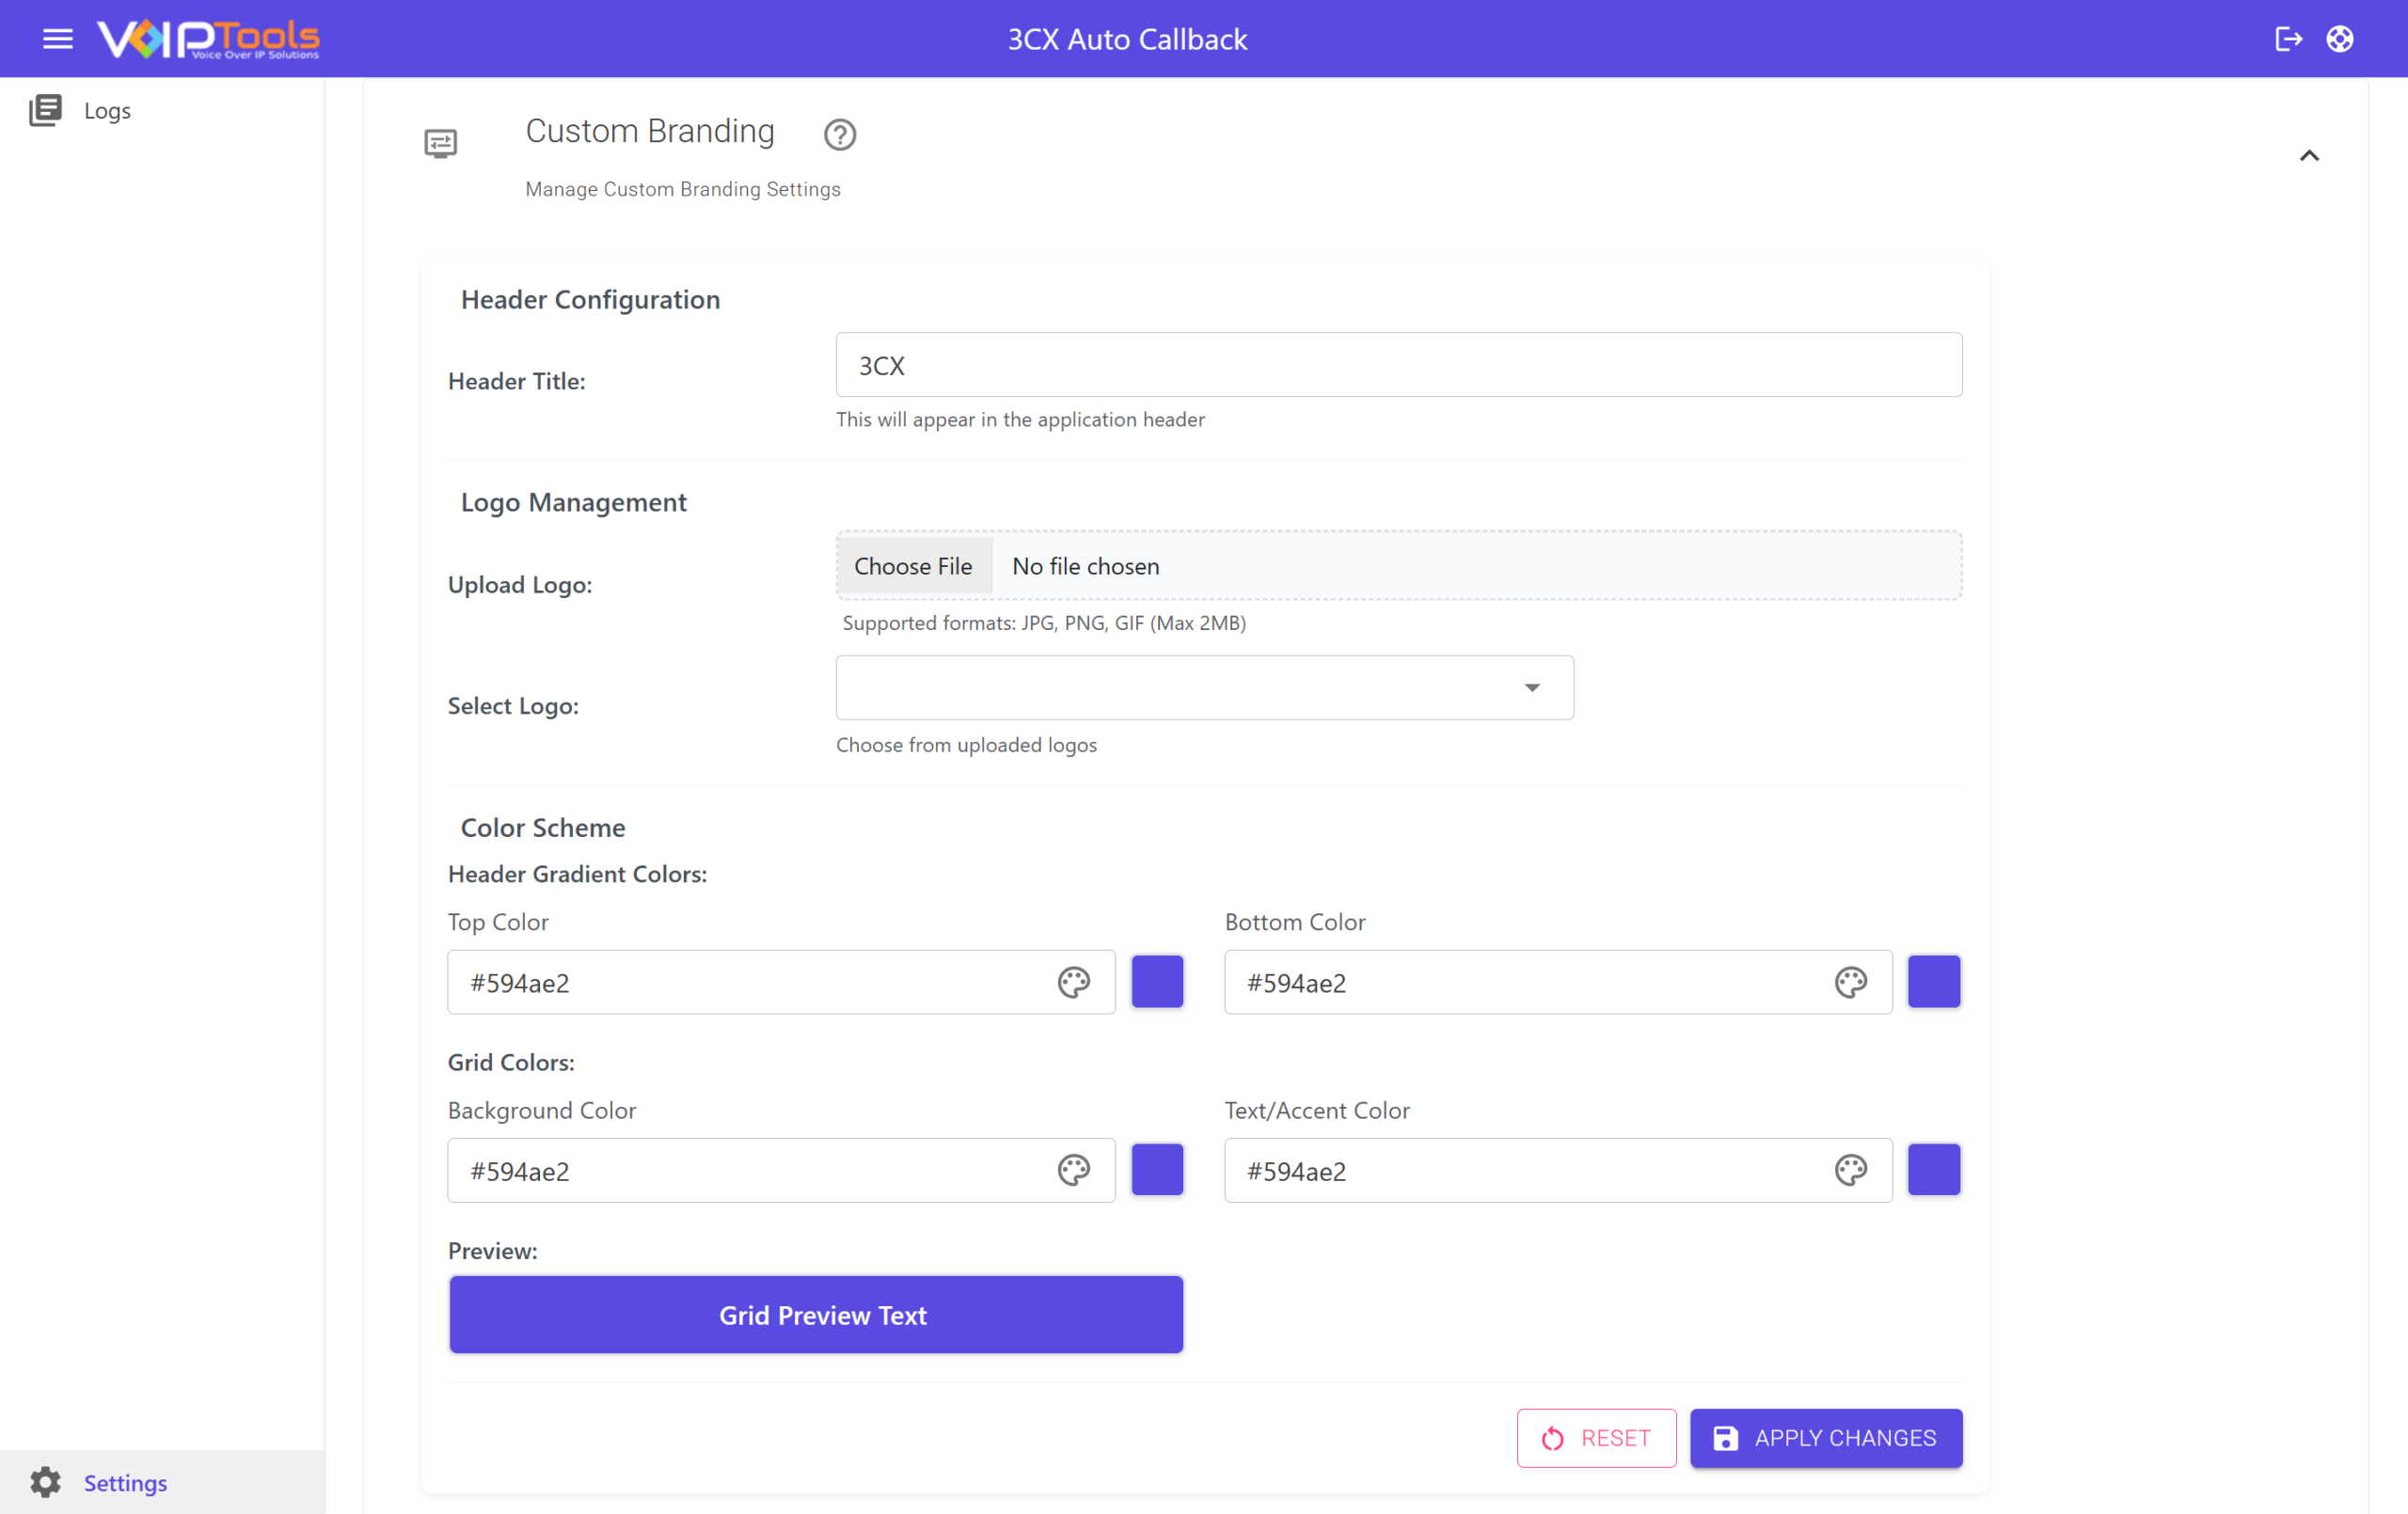Viewport: 2408px width, 1514px height.
Task: Click the Custom Branding panel icon
Action: [440, 143]
